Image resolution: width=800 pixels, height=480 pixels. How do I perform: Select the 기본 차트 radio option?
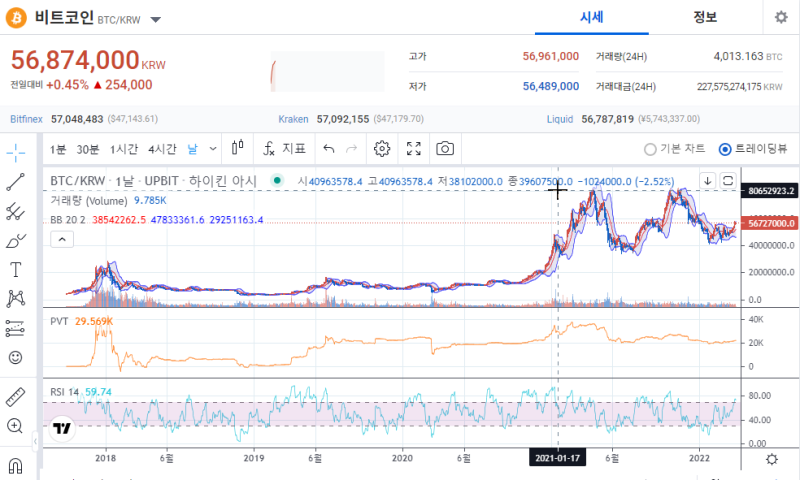click(x=674, y=149)
